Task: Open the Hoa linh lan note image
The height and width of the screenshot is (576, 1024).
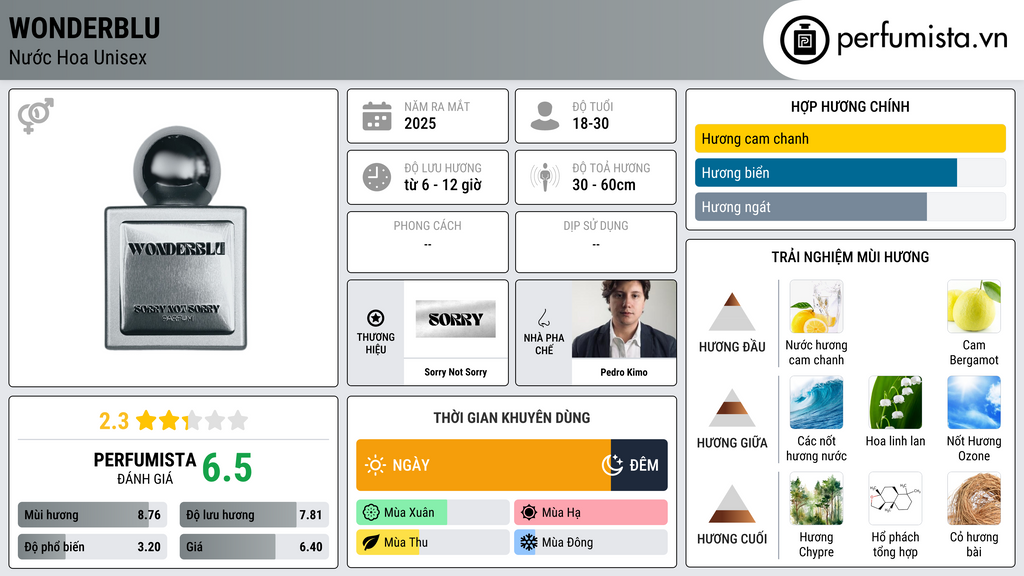Action: (x=895, y=403)
